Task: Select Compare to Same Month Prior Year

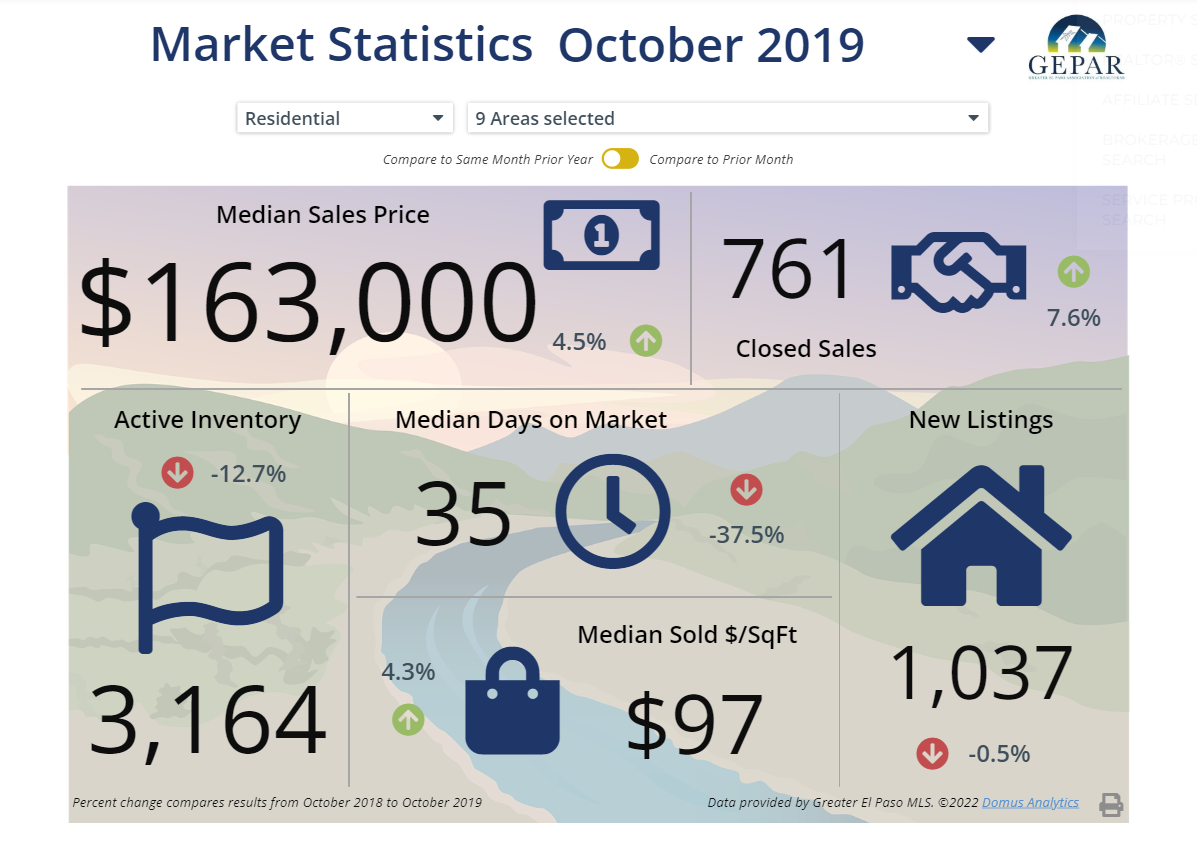Action: point(487,160)
